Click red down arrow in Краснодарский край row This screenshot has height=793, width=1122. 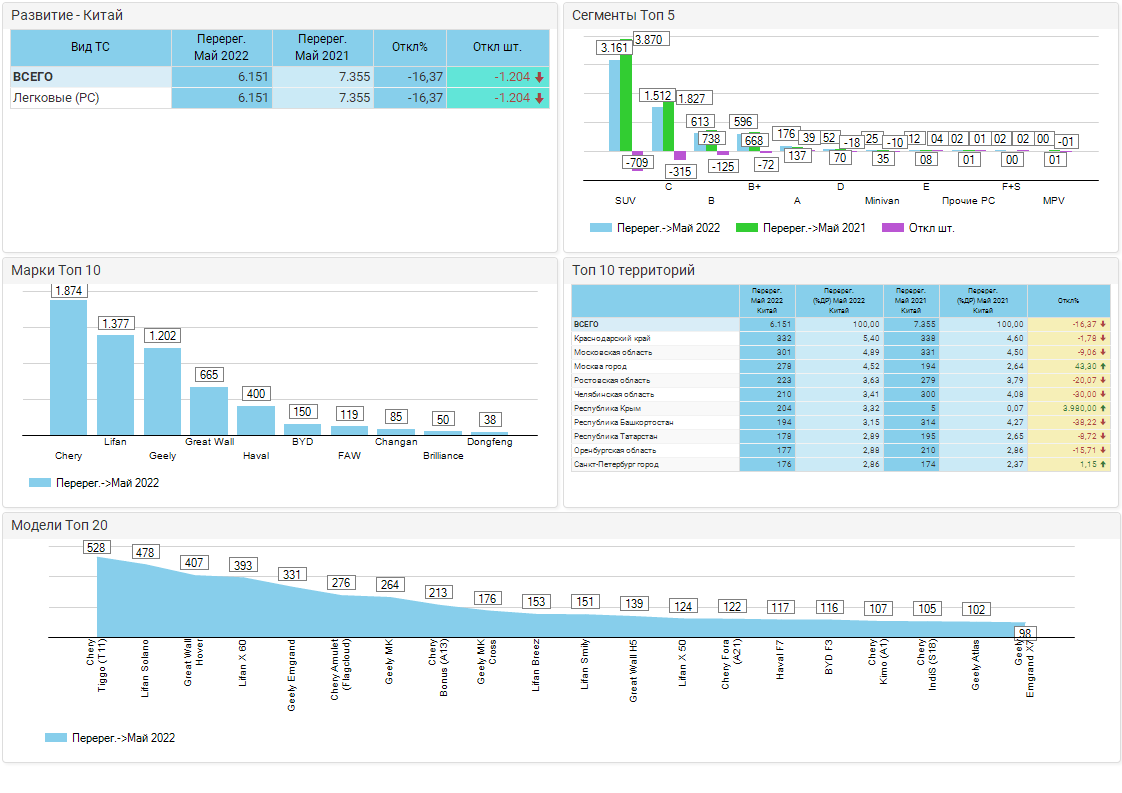[x=1103, y=338]
